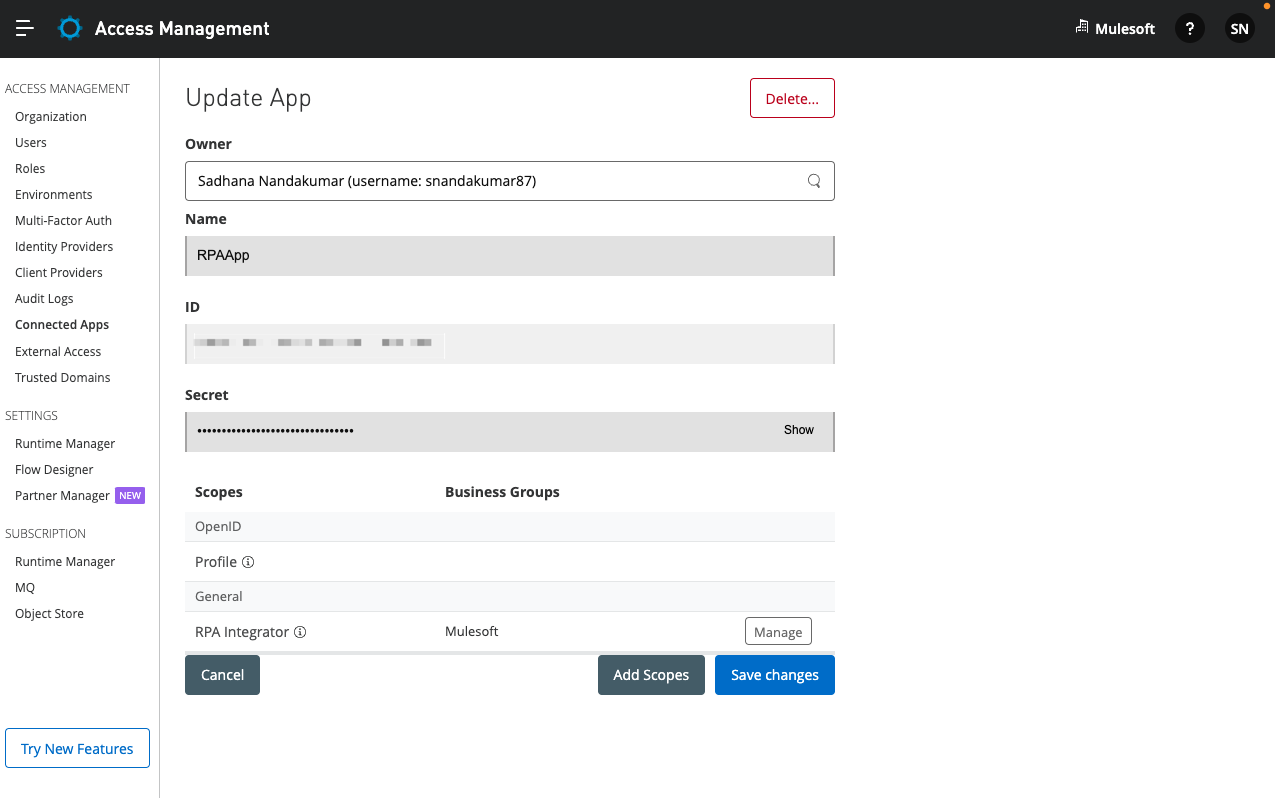Click the Cancel button
The width and height of the screenshot is (1275, 798).
[x=222, y=675]
